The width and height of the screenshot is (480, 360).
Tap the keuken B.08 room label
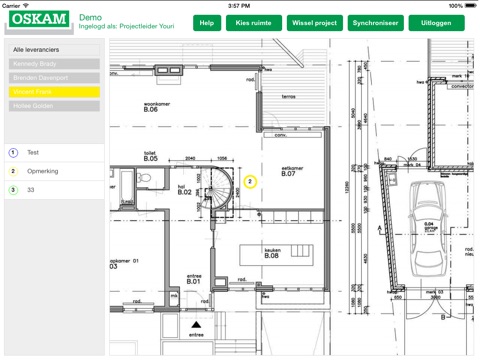pos(272,253)
